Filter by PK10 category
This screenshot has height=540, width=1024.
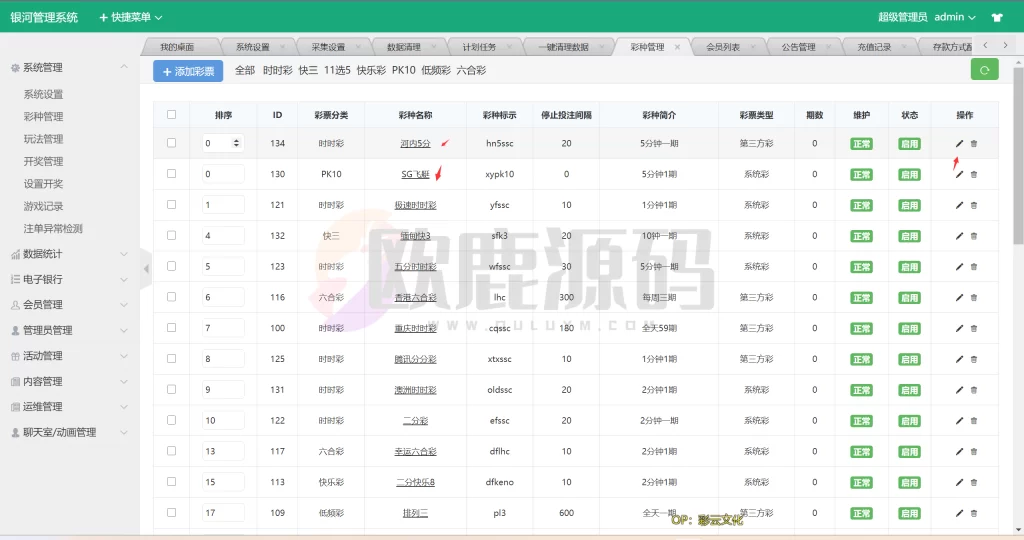coord(404,71)
